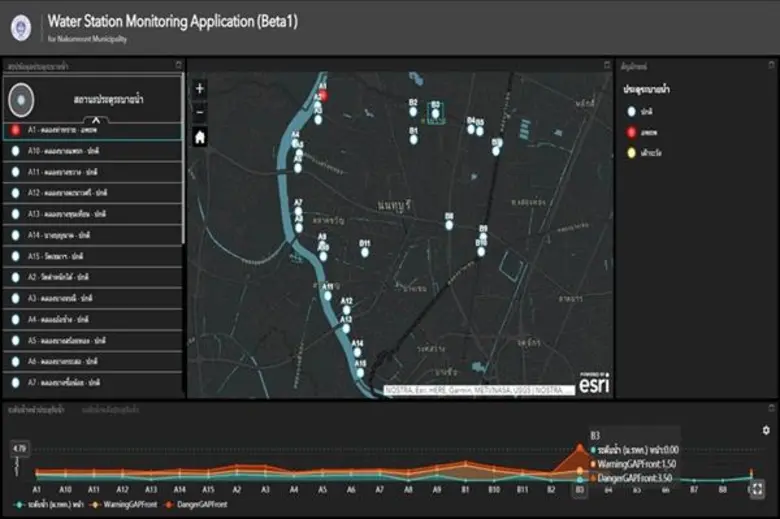Toggle the teal water level series in chart legend

point(49,504)
